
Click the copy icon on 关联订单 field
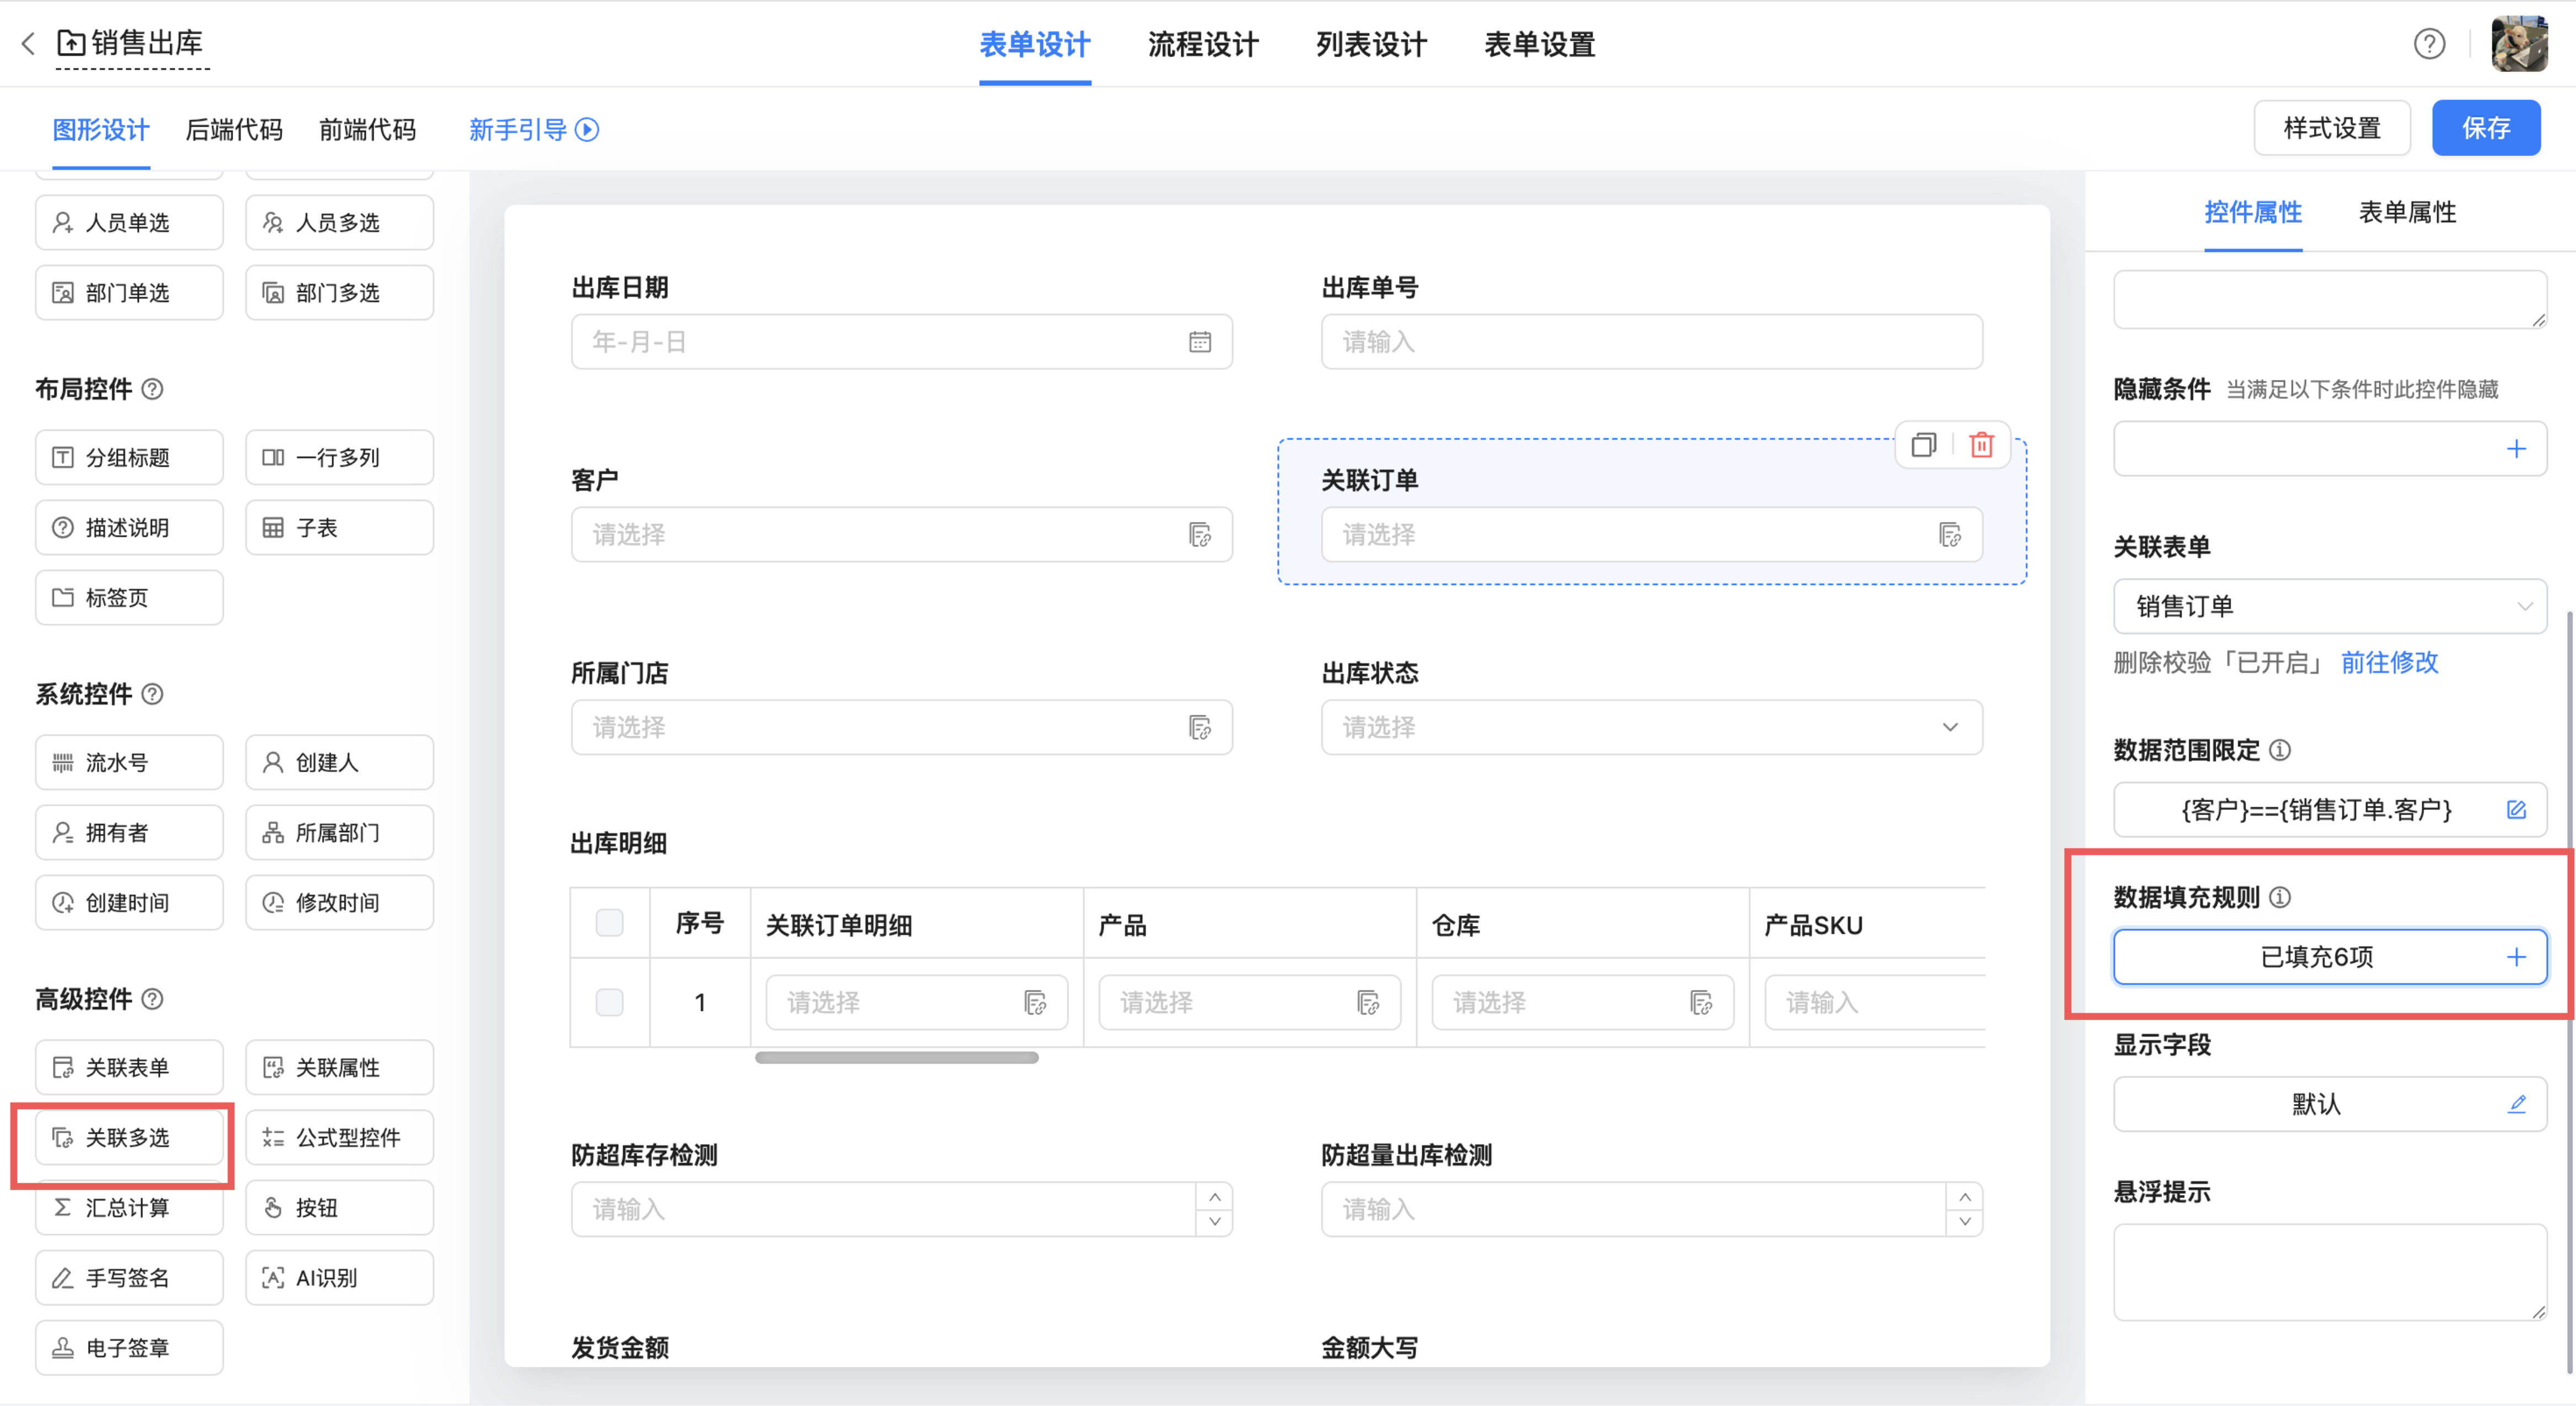pyautogui.click(x=1923, y=445)
